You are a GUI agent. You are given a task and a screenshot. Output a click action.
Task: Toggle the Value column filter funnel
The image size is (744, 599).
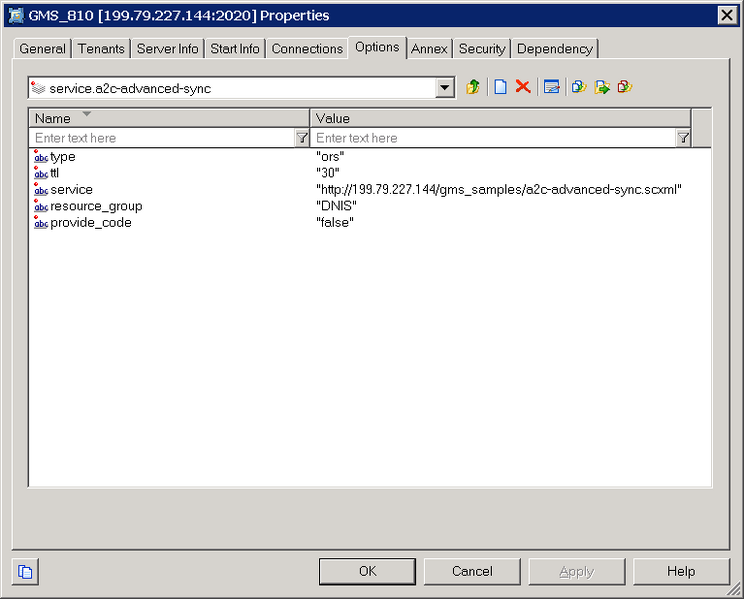click(x=683, y=138)
